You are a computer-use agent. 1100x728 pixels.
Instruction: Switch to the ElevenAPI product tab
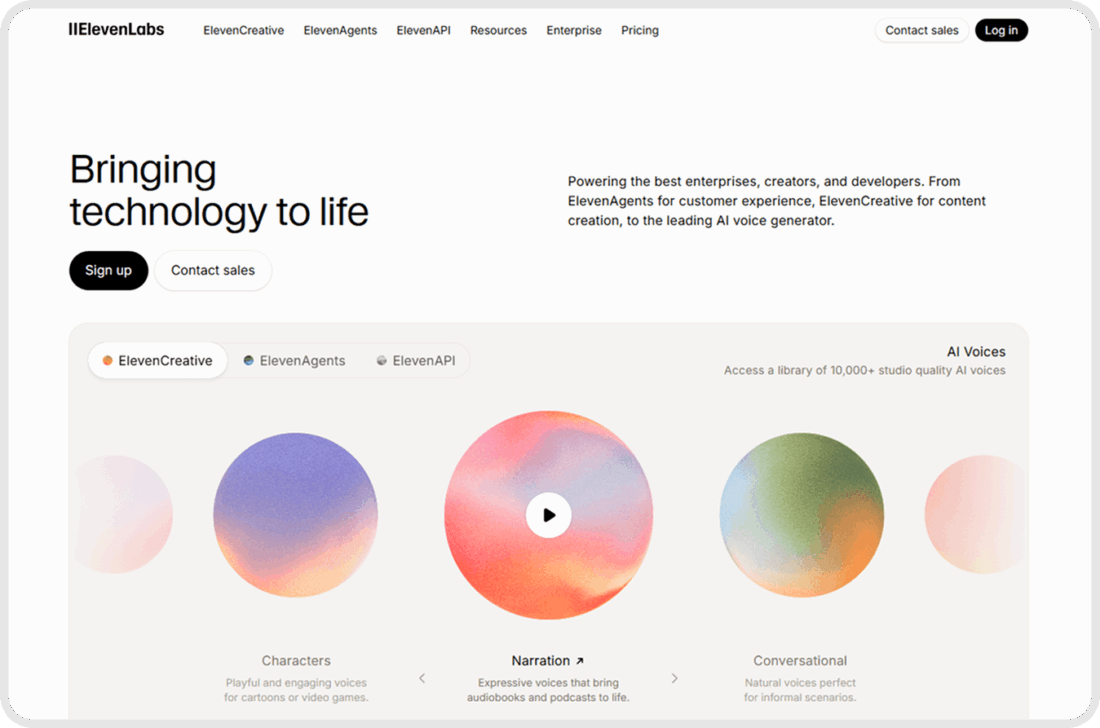pyautogui.click(x=424, y=360)
